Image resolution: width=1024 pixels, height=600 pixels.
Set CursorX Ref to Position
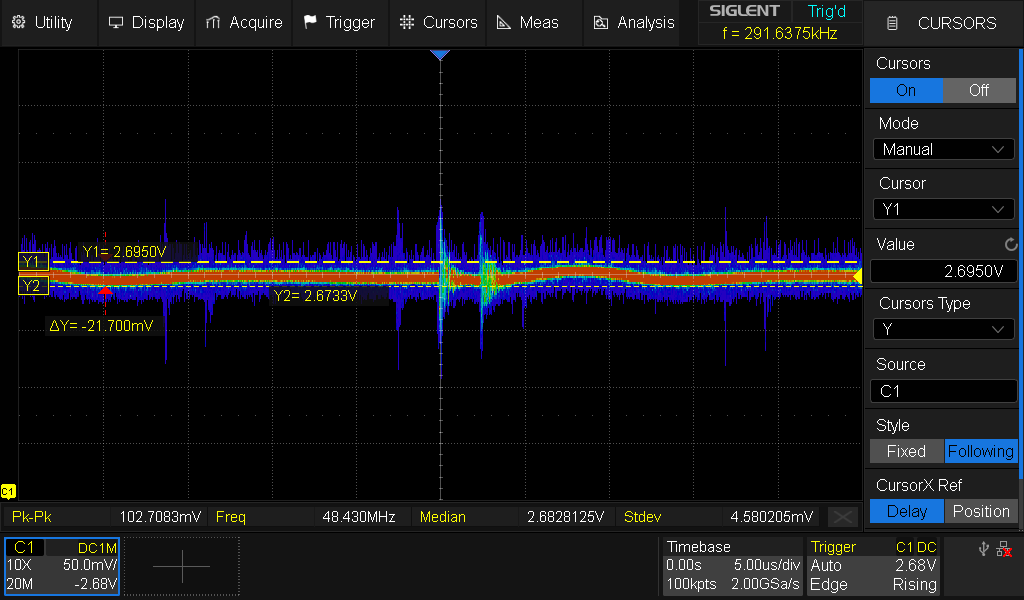pyautogui.click(x=980, y=511)
